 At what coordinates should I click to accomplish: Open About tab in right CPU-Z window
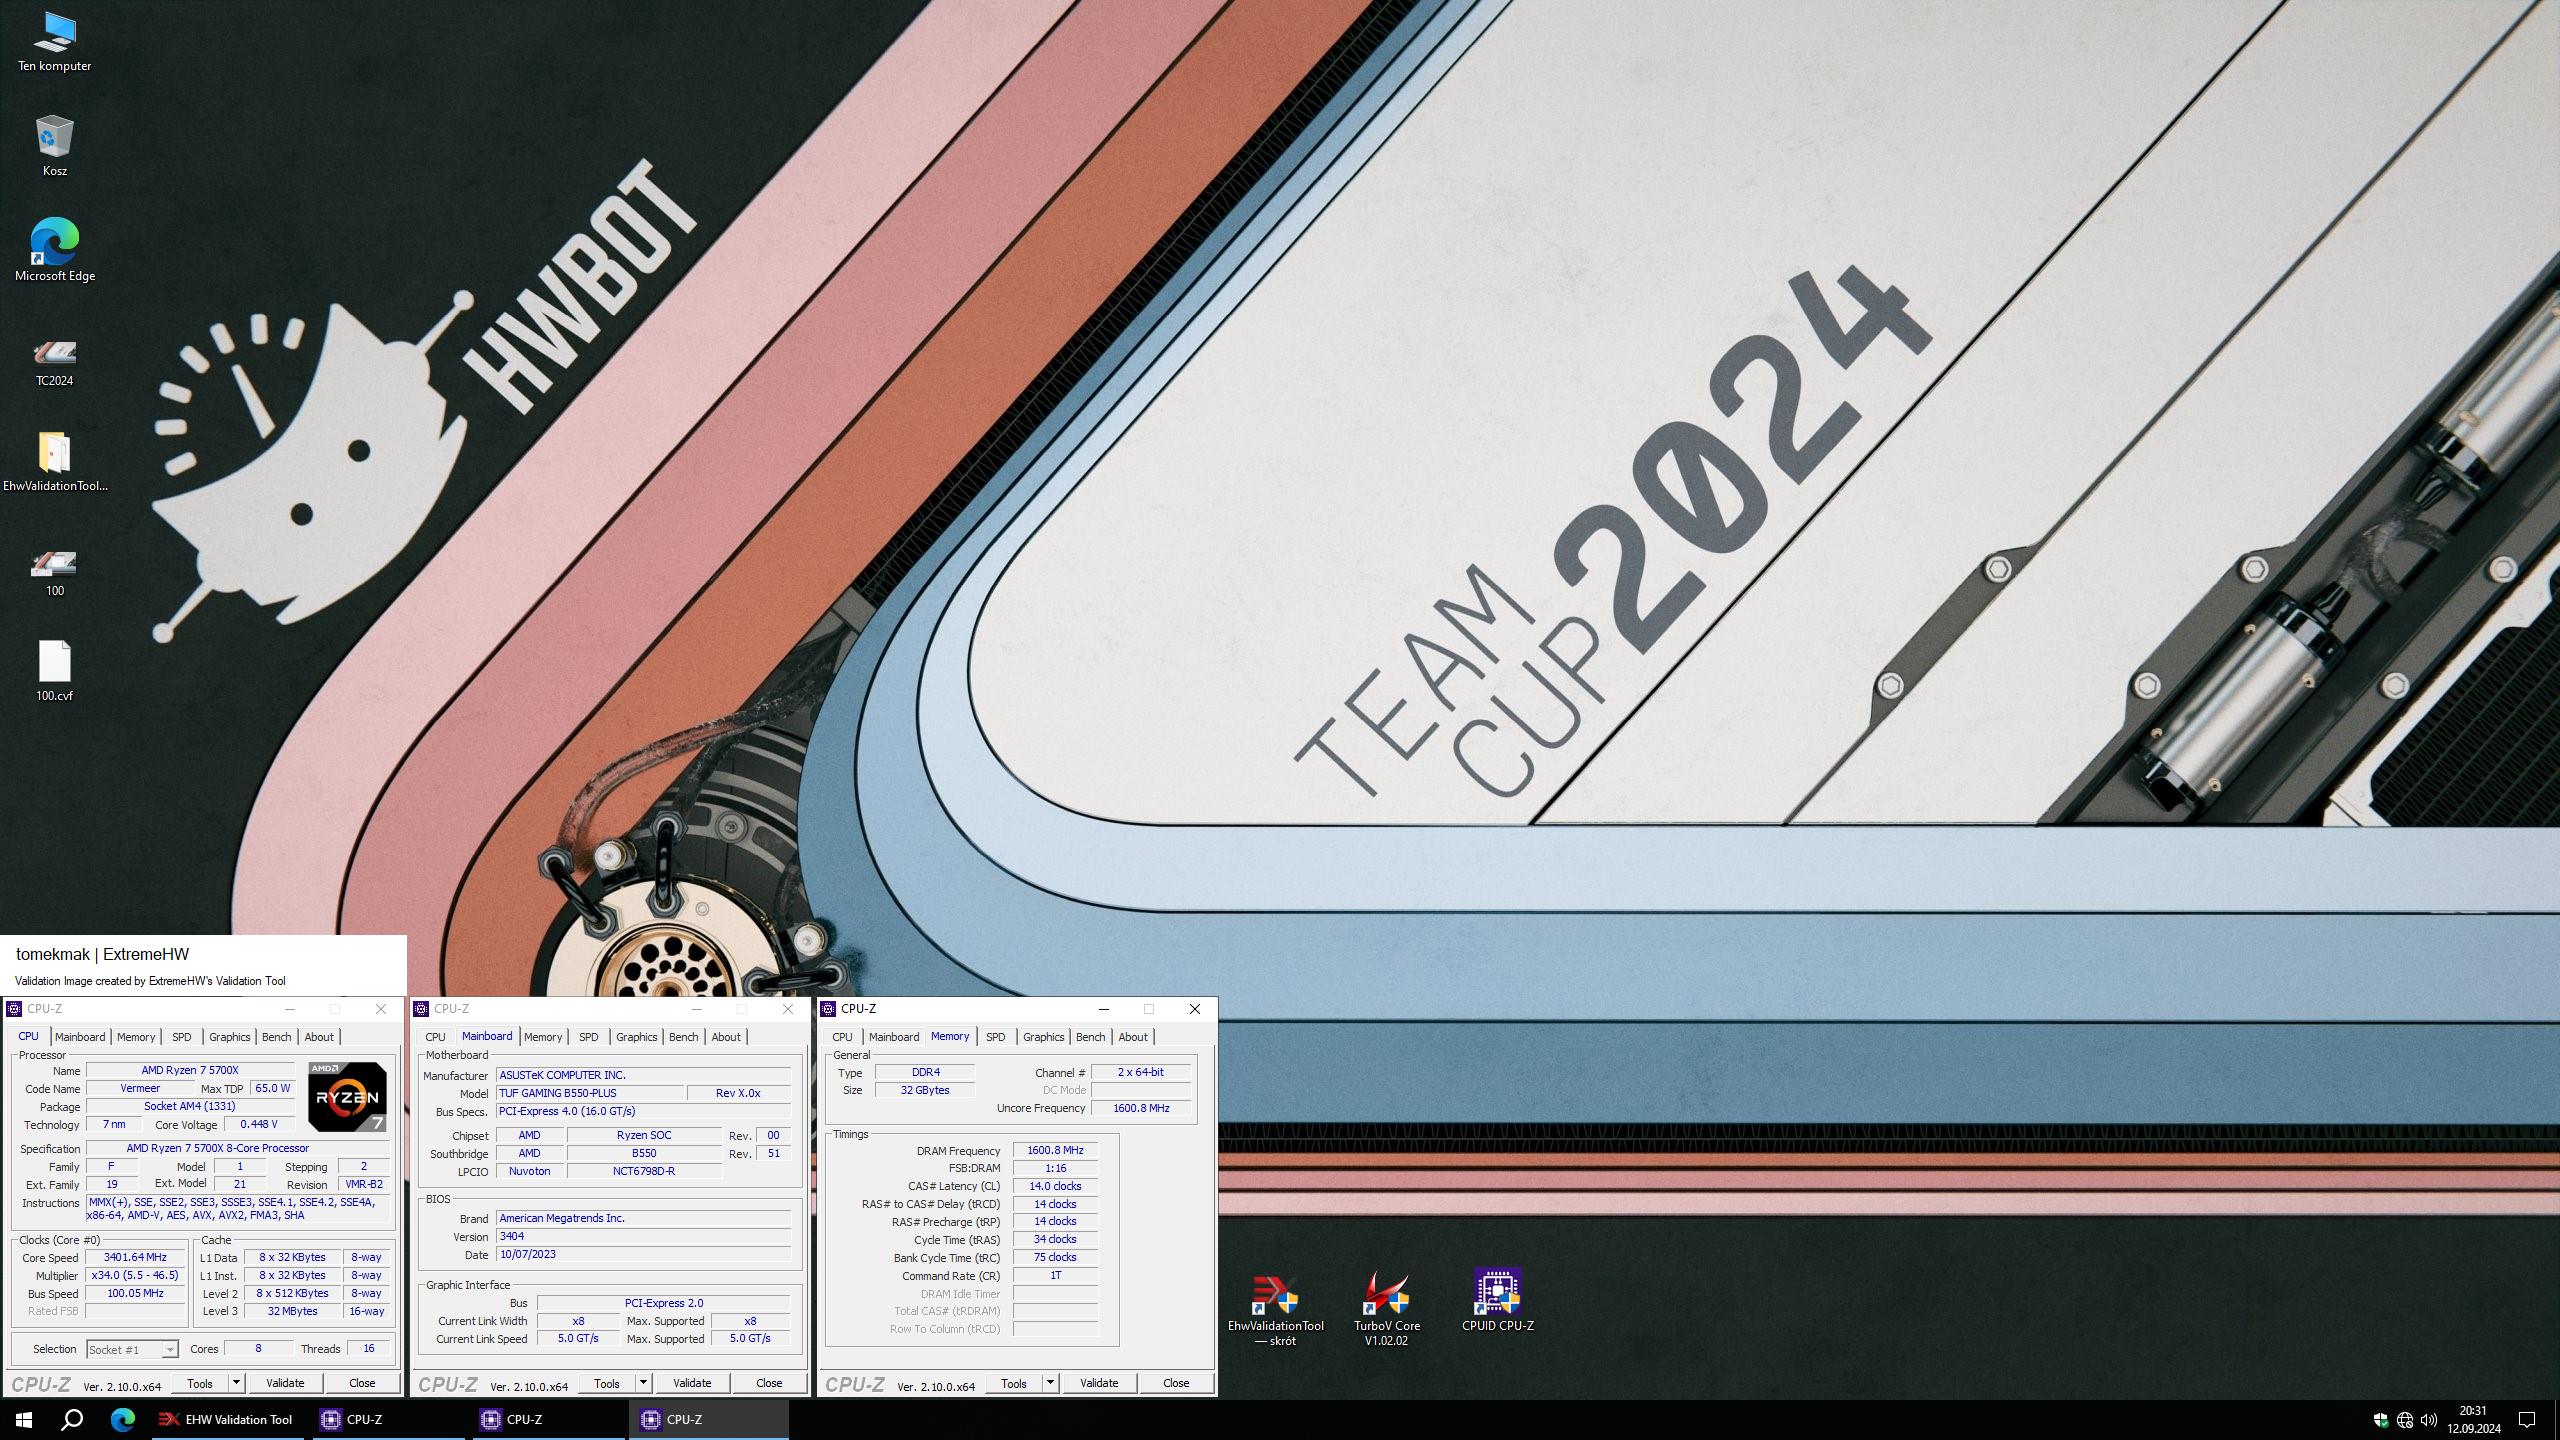tap(1133, 1037)
